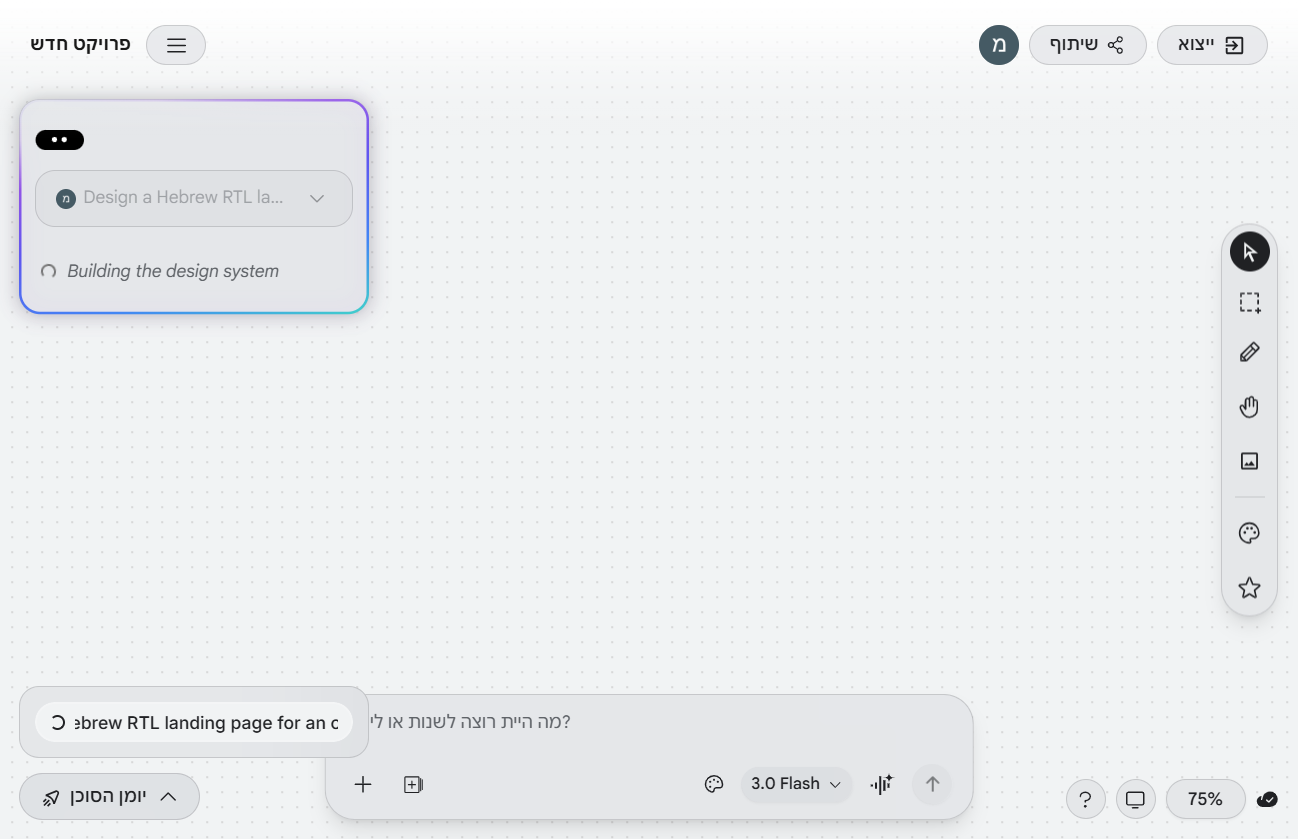Click the voice input sparkle icon

pos(881,784)
